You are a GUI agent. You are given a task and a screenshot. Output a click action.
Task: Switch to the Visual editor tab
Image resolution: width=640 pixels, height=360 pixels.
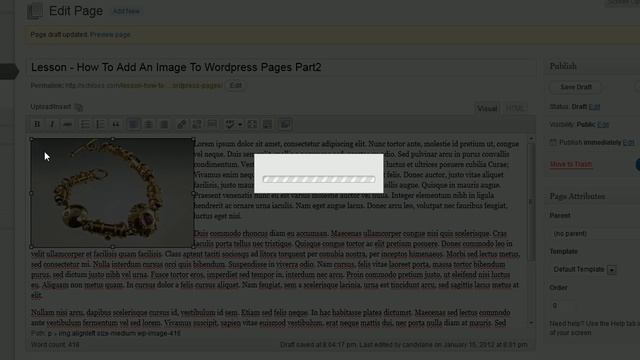coord(487,108)
